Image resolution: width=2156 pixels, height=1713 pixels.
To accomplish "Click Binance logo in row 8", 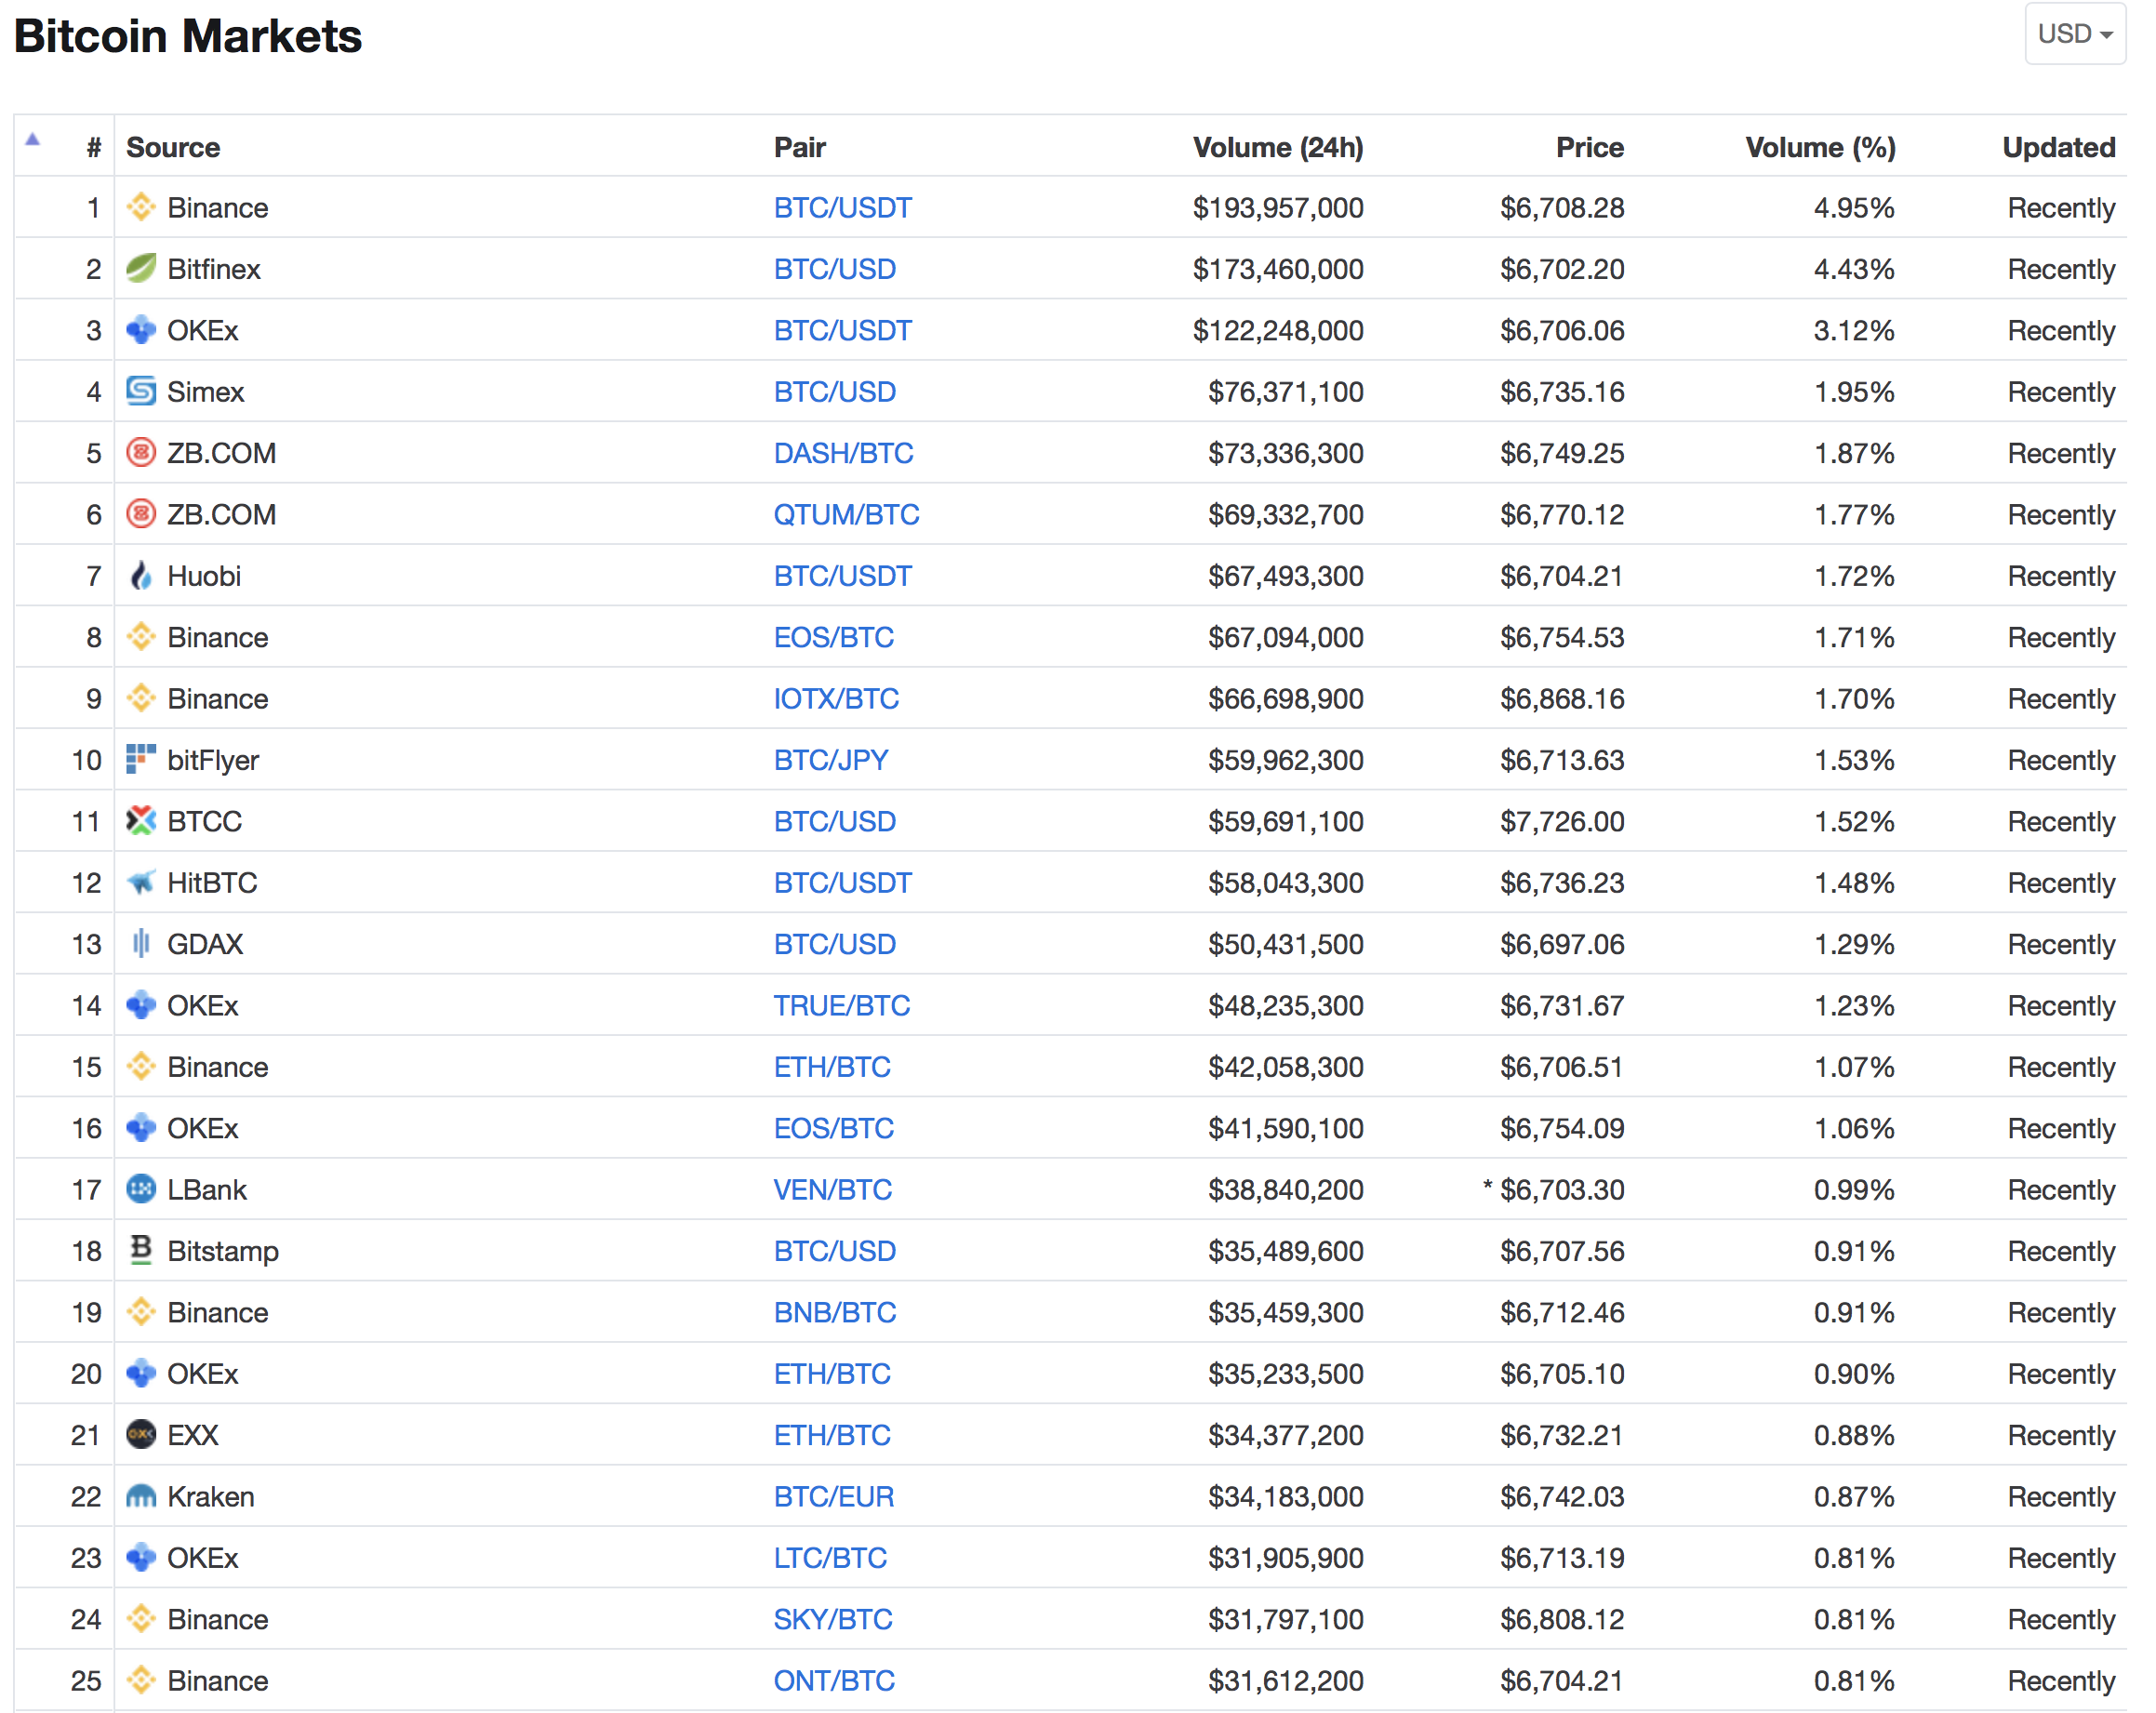I will tap(141, 636).
